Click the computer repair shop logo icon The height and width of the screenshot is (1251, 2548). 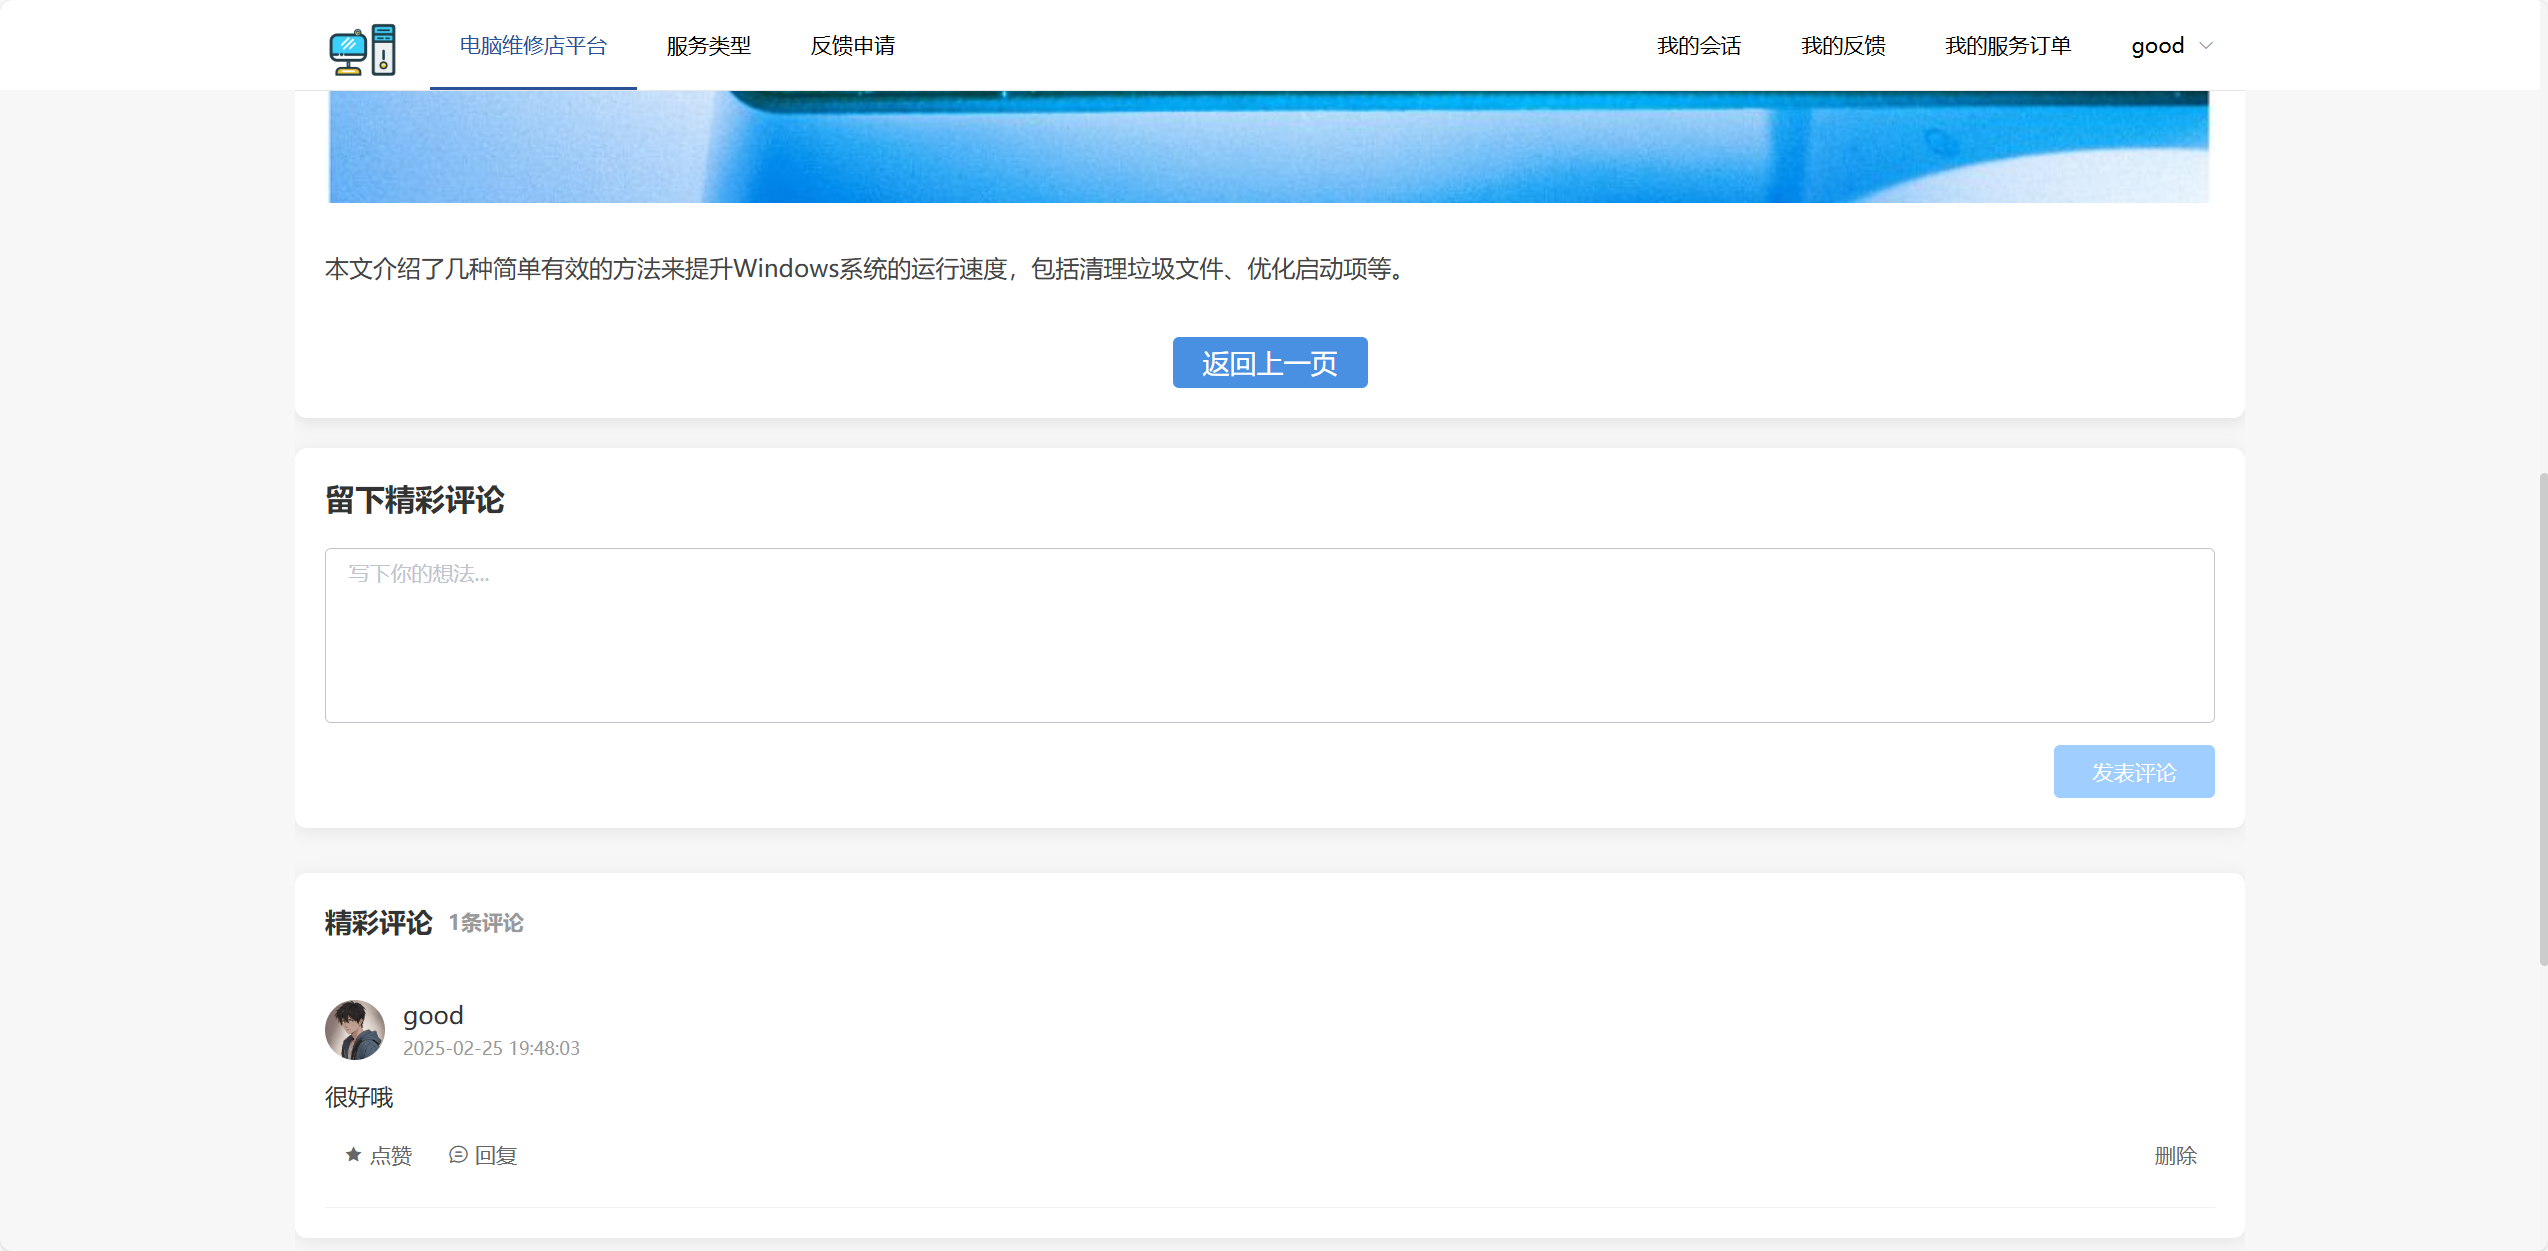363,47
